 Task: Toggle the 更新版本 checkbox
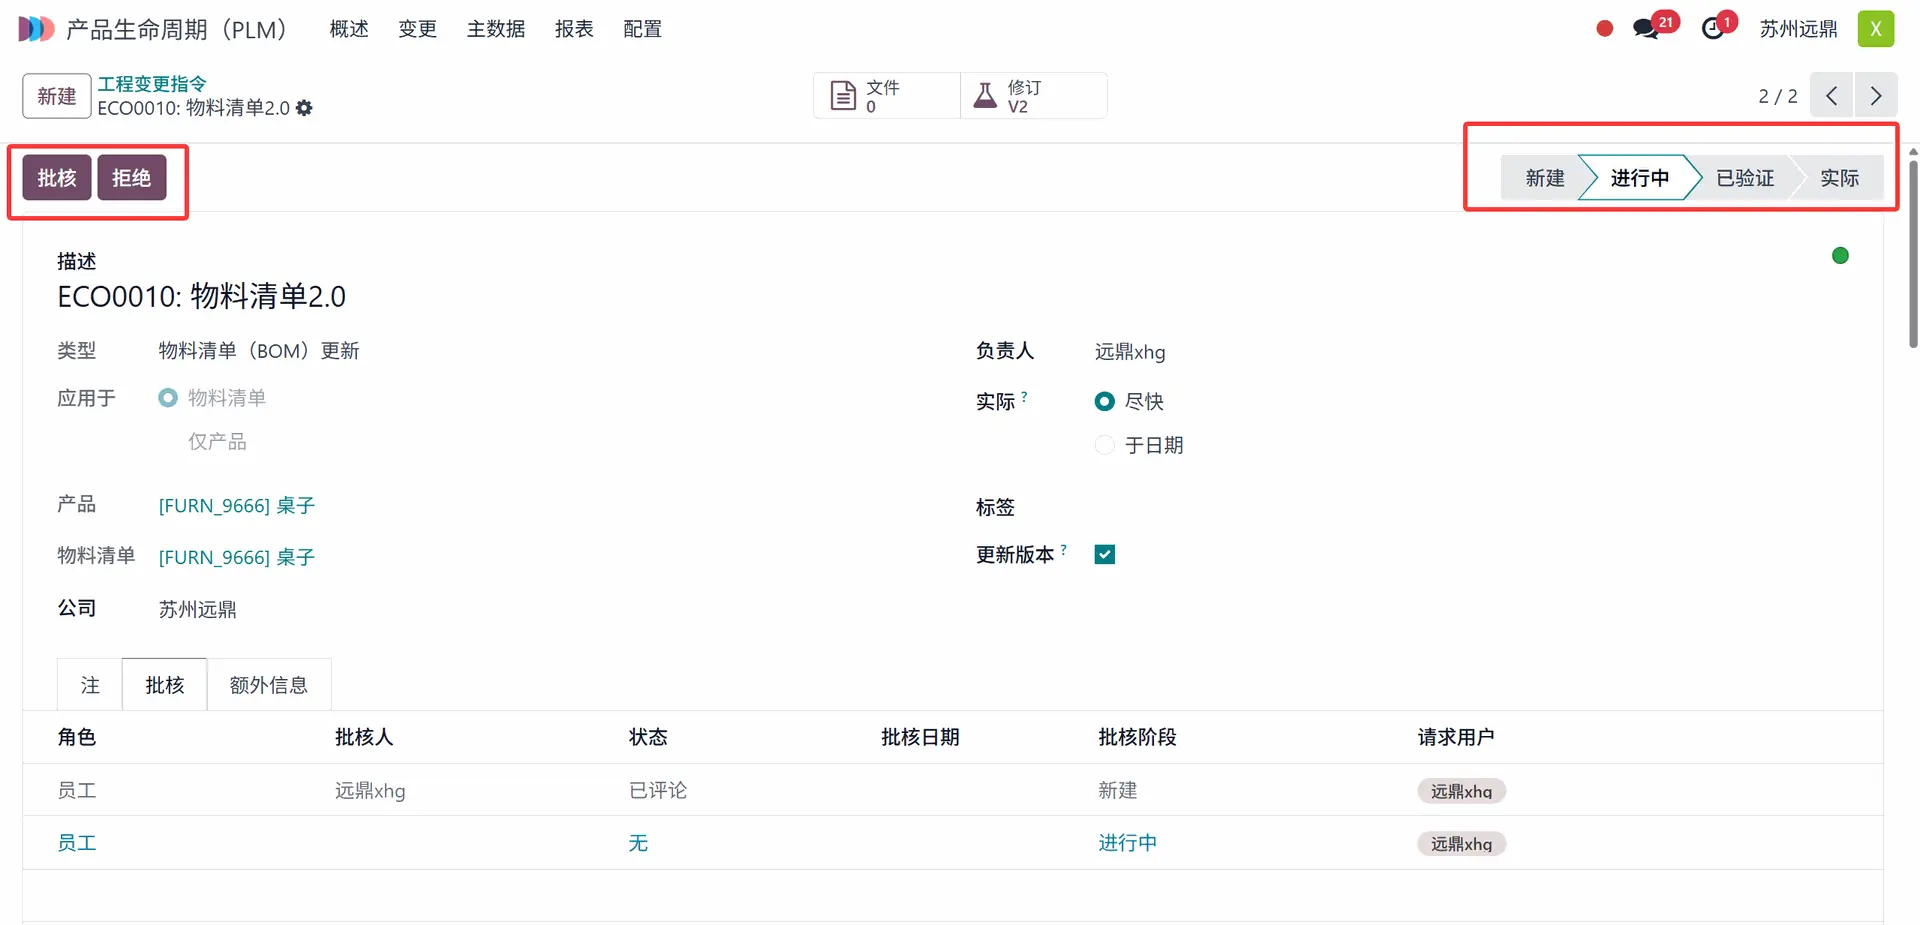(x=1105, y=555)
